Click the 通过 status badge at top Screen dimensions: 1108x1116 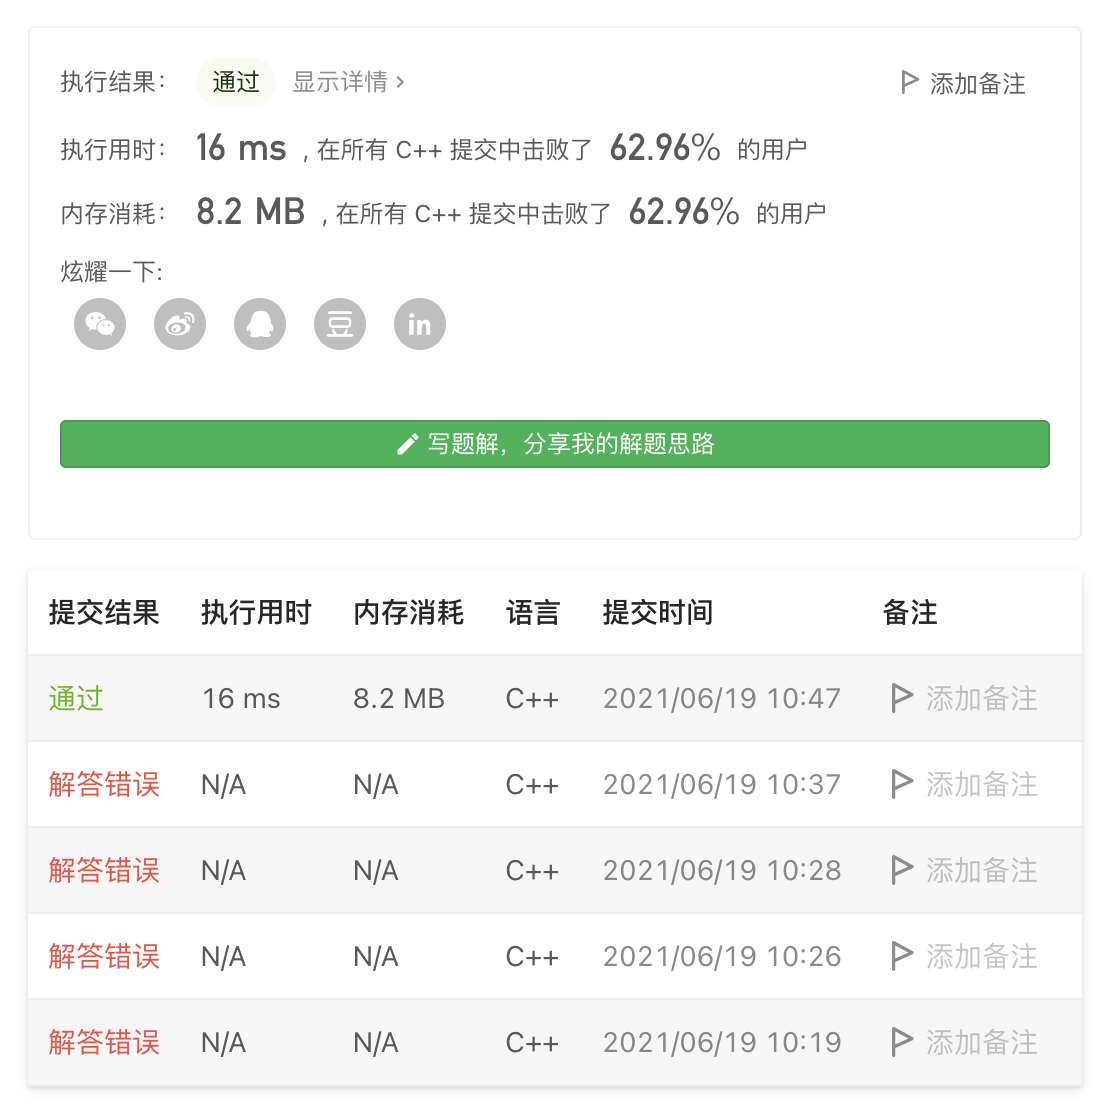236,82
